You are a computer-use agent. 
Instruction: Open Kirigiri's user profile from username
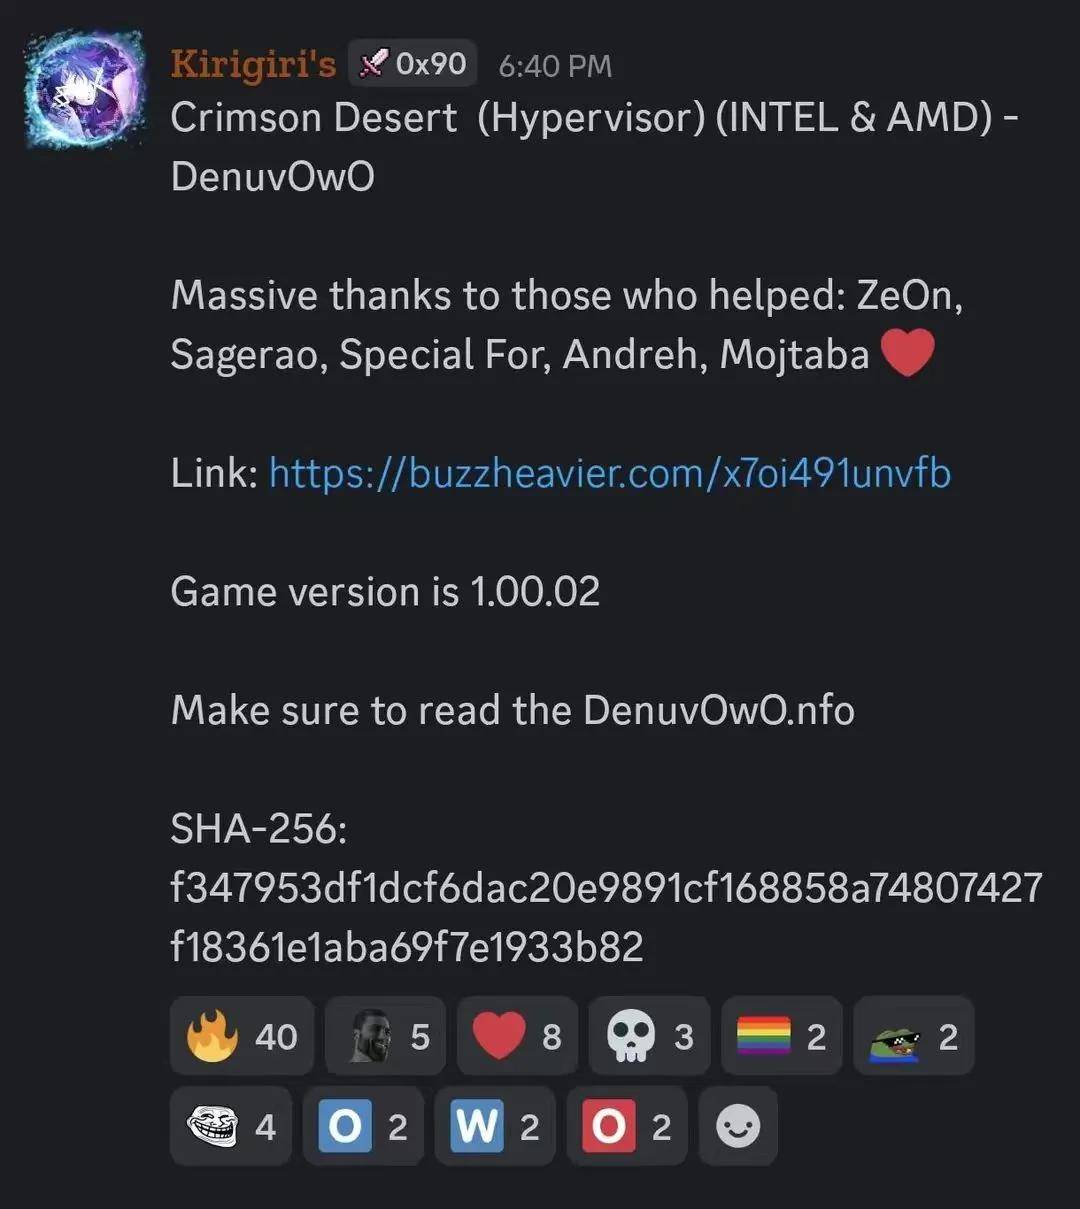coord(253,64)
